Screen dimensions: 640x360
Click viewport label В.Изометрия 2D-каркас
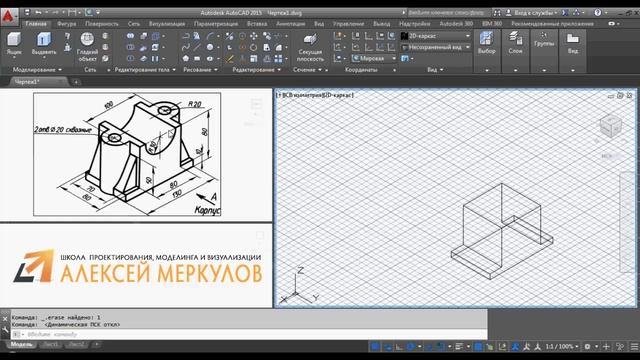tap(315, 95)
